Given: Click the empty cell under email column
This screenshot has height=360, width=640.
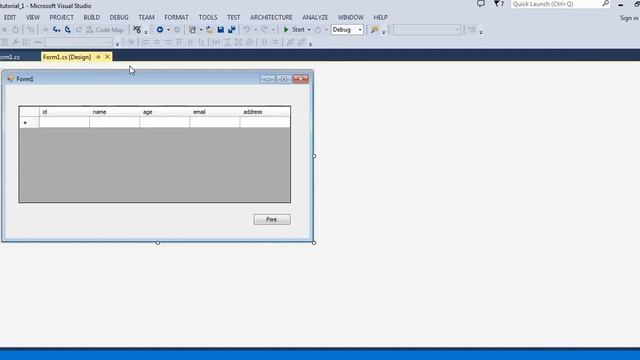Looking at the screenshot, I should (x=215, y=122).
